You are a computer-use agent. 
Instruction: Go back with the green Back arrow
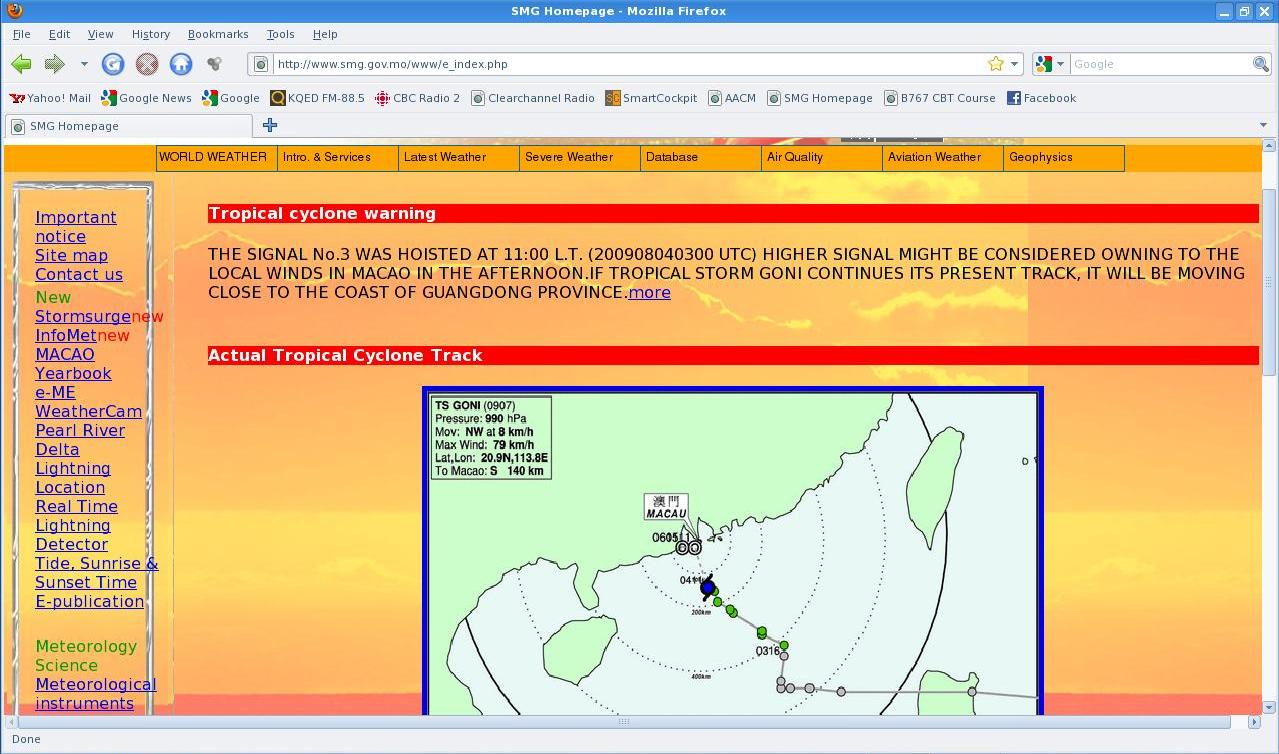[21, 64]
